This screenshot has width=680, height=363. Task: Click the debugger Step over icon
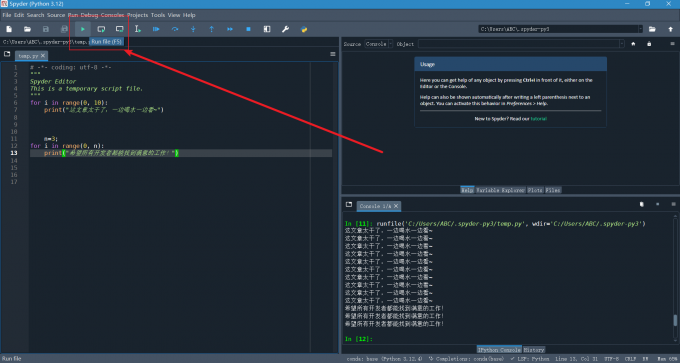pyautogui.click(x=175, y=29)
